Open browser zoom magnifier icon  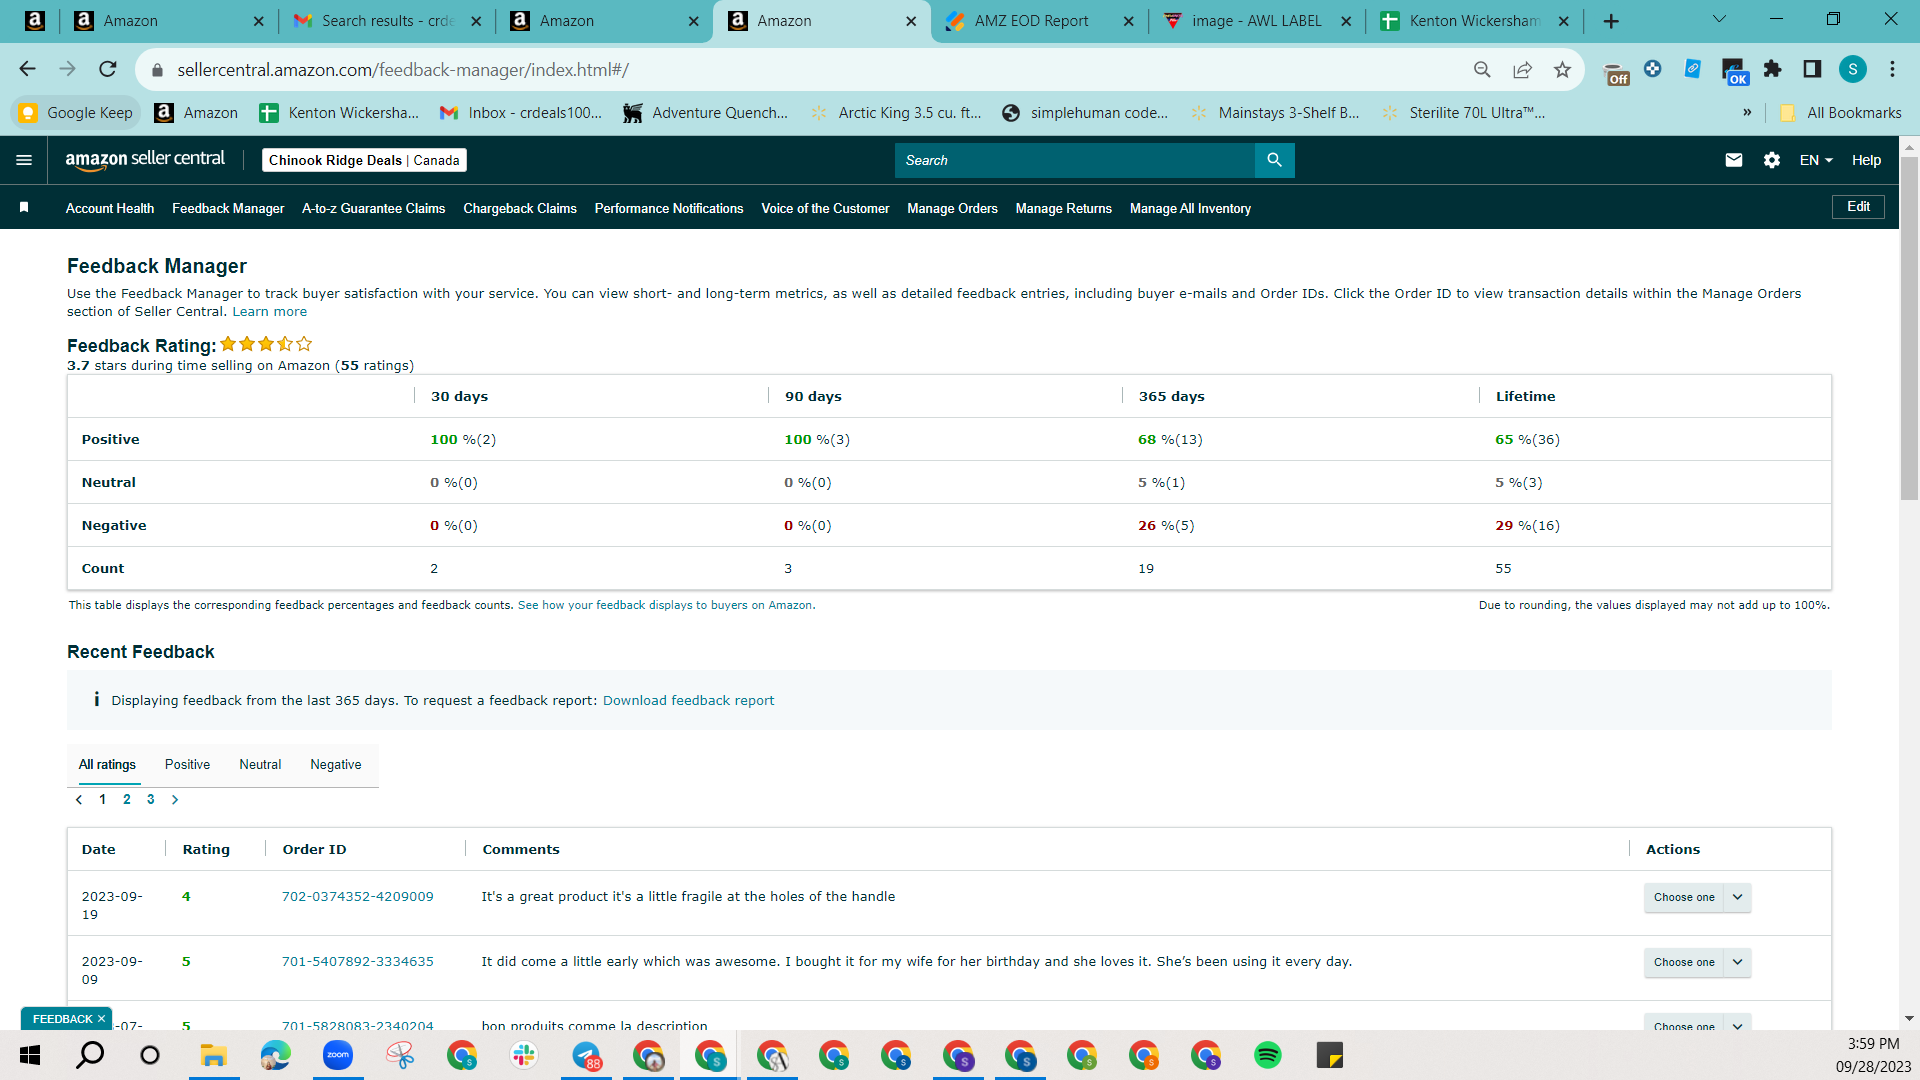coord(1482,69)
